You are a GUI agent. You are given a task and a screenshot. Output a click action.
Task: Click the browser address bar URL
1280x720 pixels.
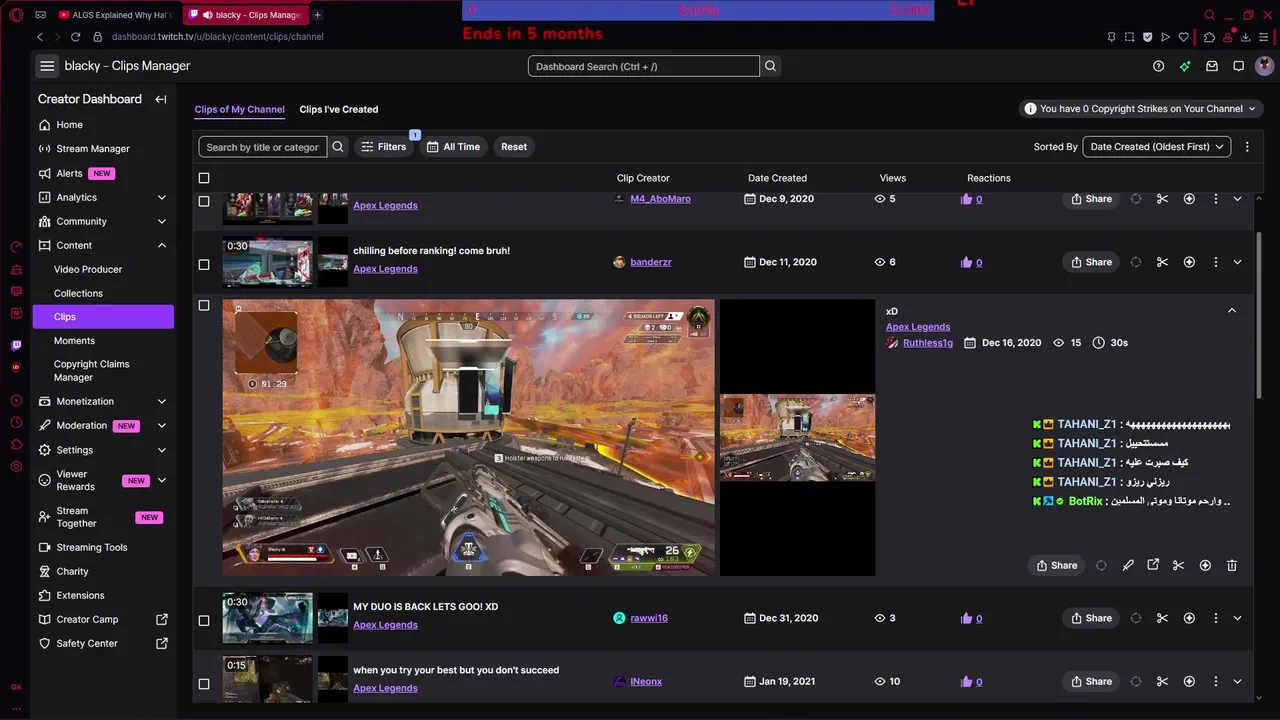(x=217, y=37)
